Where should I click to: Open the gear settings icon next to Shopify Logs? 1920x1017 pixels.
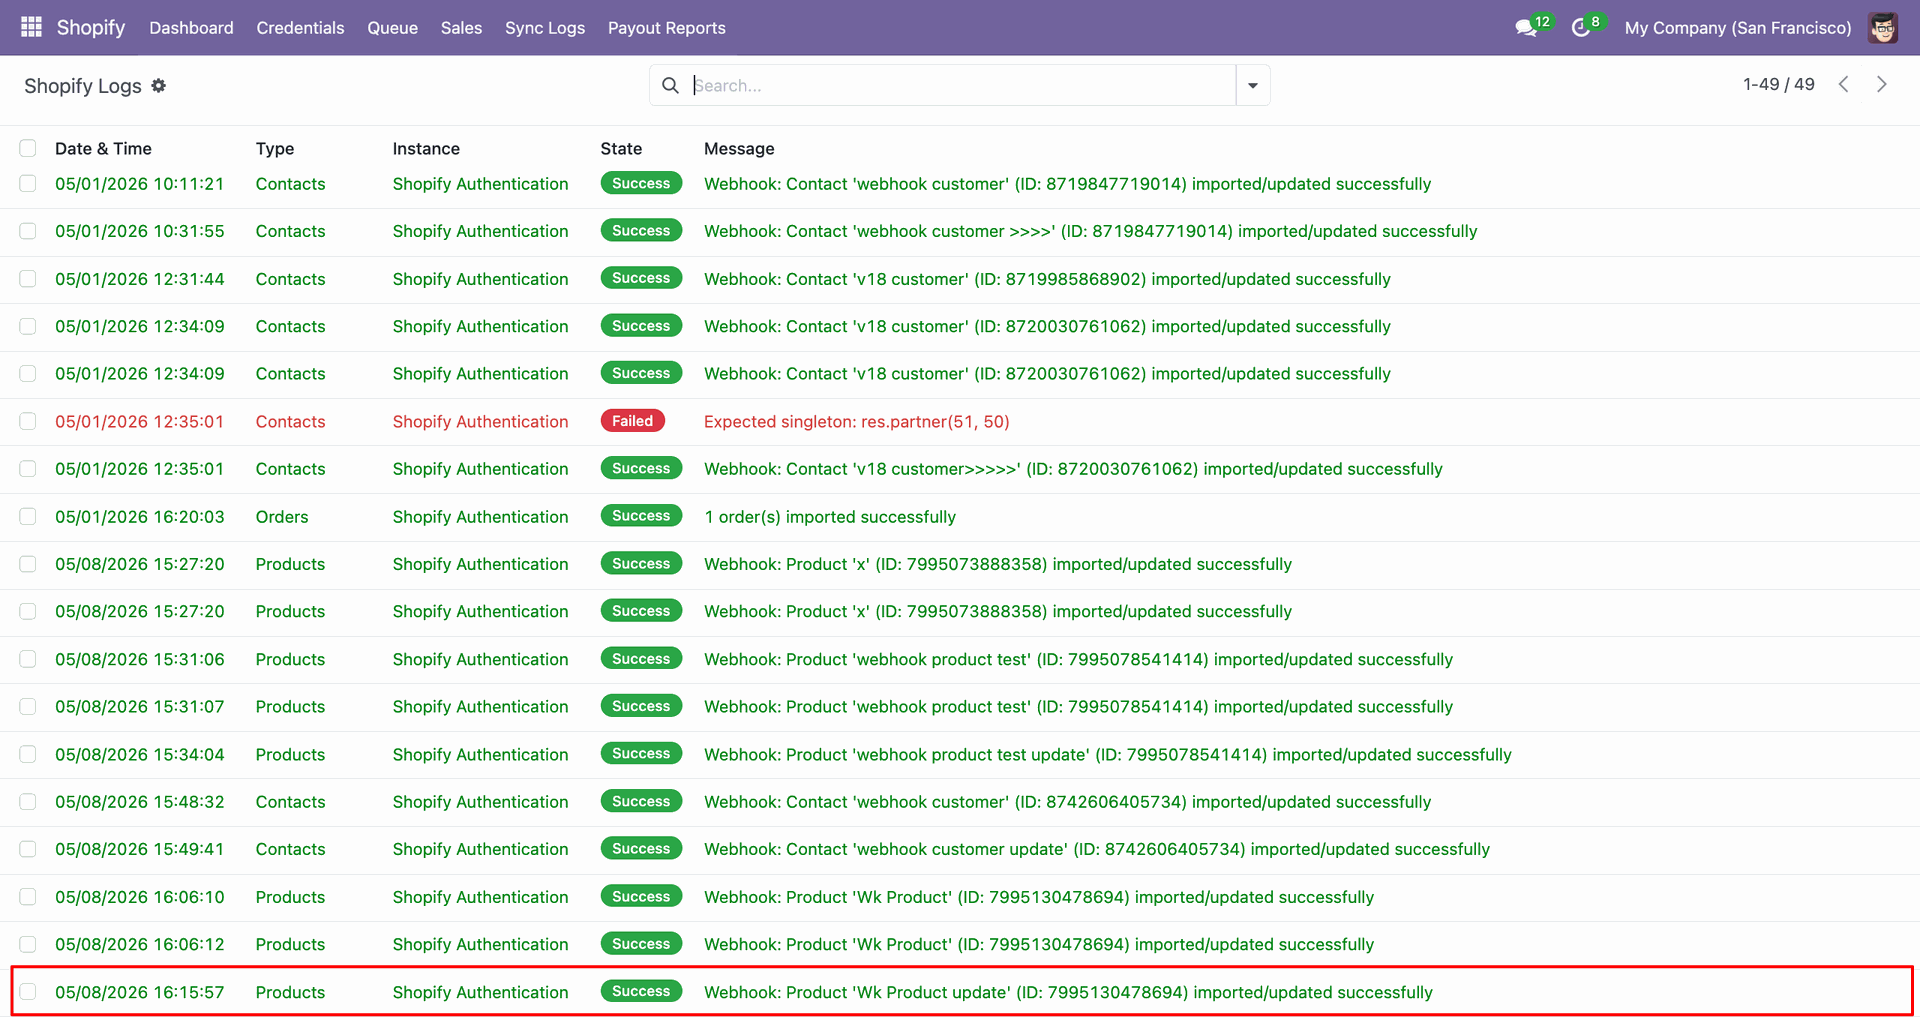(159, 86)
